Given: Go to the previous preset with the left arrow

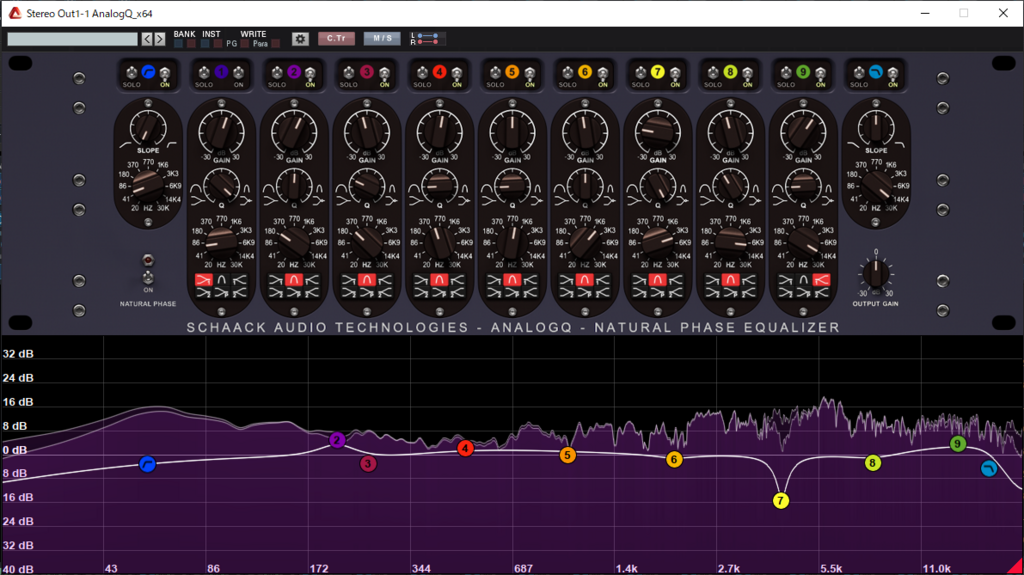Looking at the screenshot, I should (147, 39).
